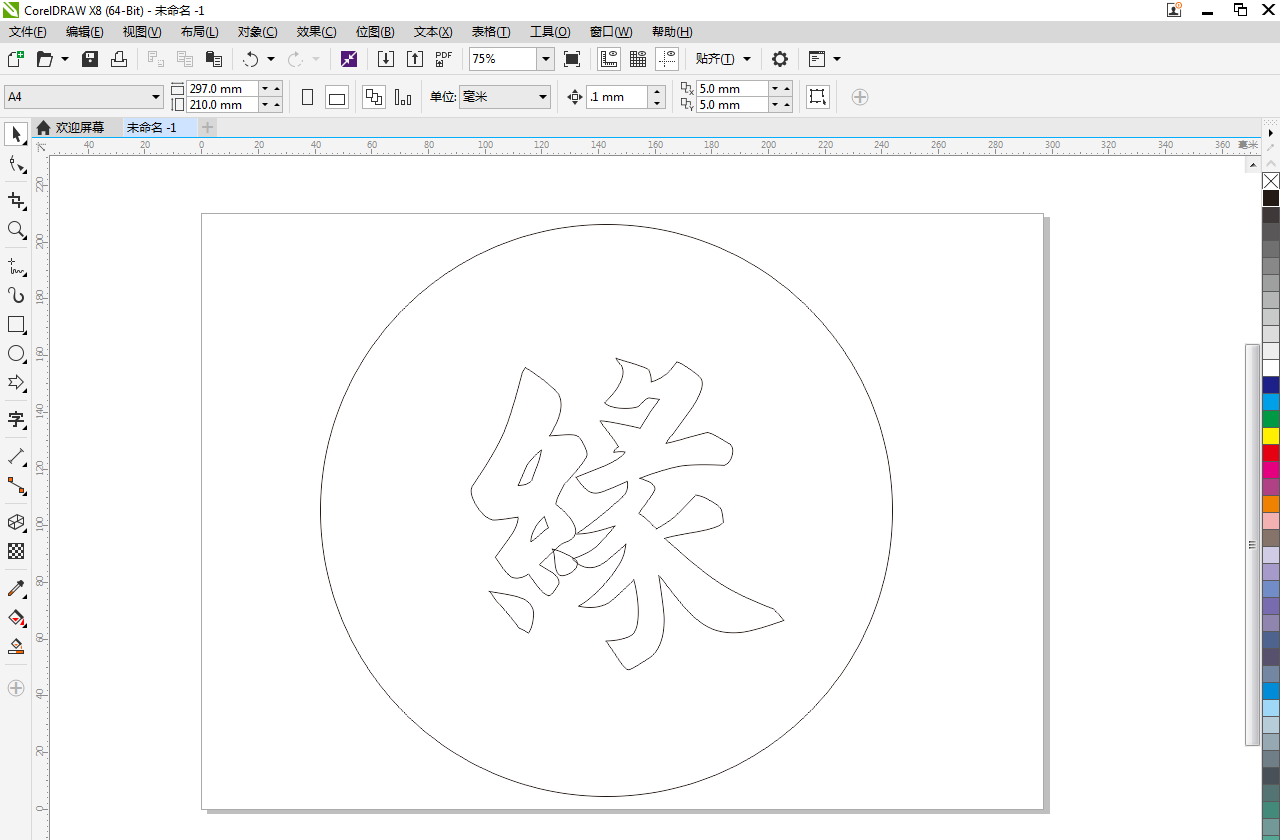Create a new document icon

[15, 59]
